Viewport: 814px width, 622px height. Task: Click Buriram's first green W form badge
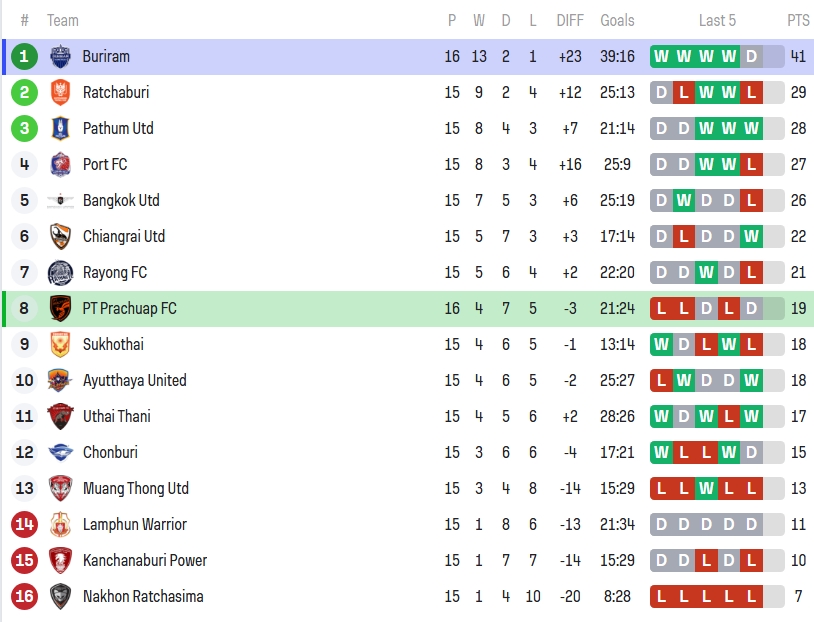click(x=661, y=57)
